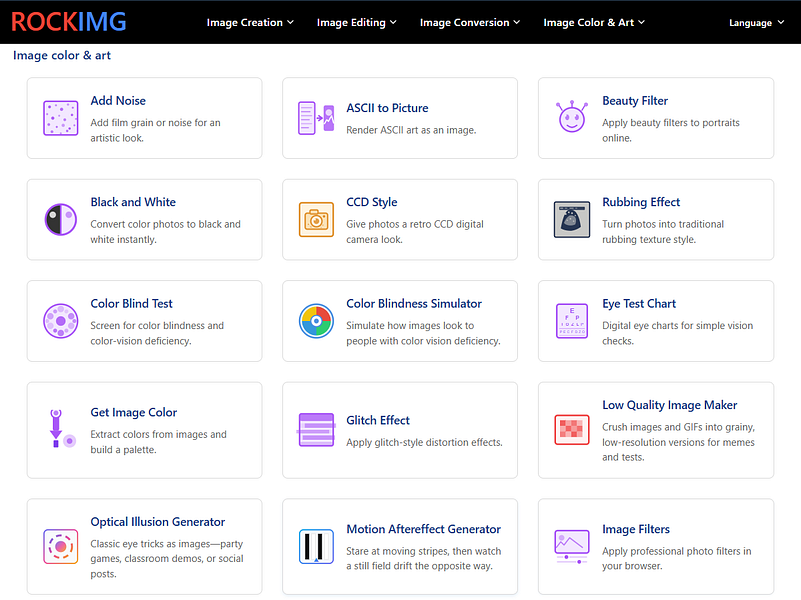Screen dimensions: 801x600
Task: Open the Language dropdown
Action: 757,22
